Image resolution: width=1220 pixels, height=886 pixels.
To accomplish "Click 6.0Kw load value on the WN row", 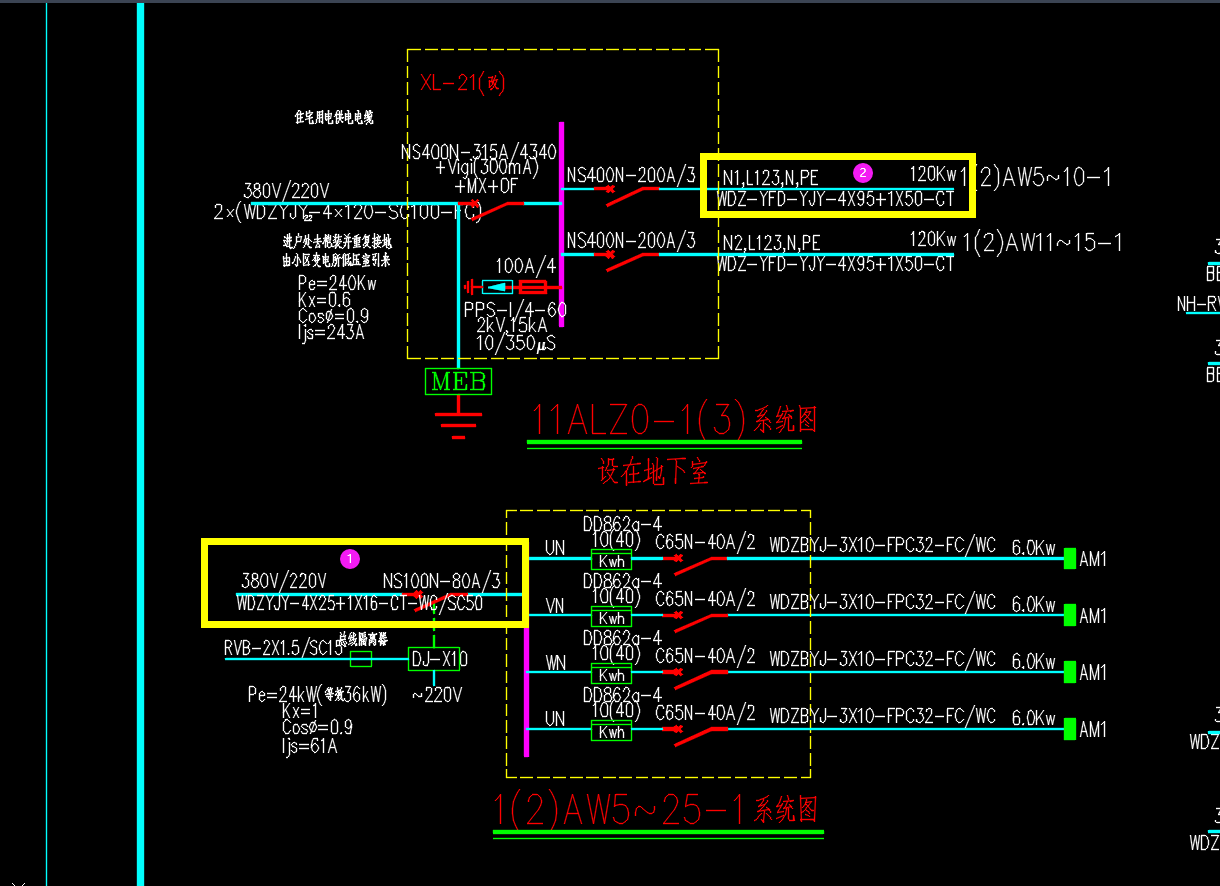I will point(1033,661).
